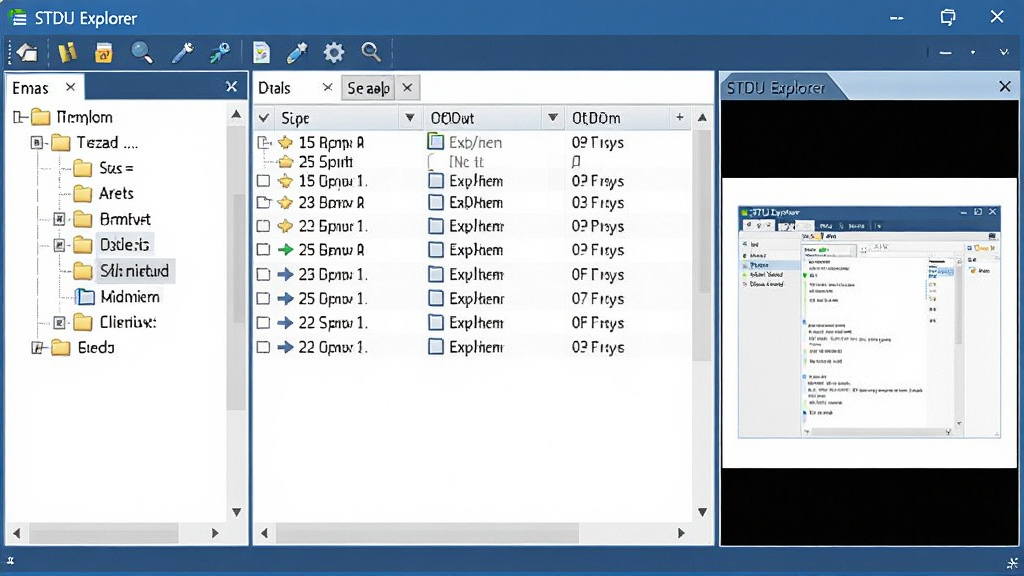Click the toolbar small dropdown arrow
Viewport: 1024px width, 576px height.
(973, 53)
